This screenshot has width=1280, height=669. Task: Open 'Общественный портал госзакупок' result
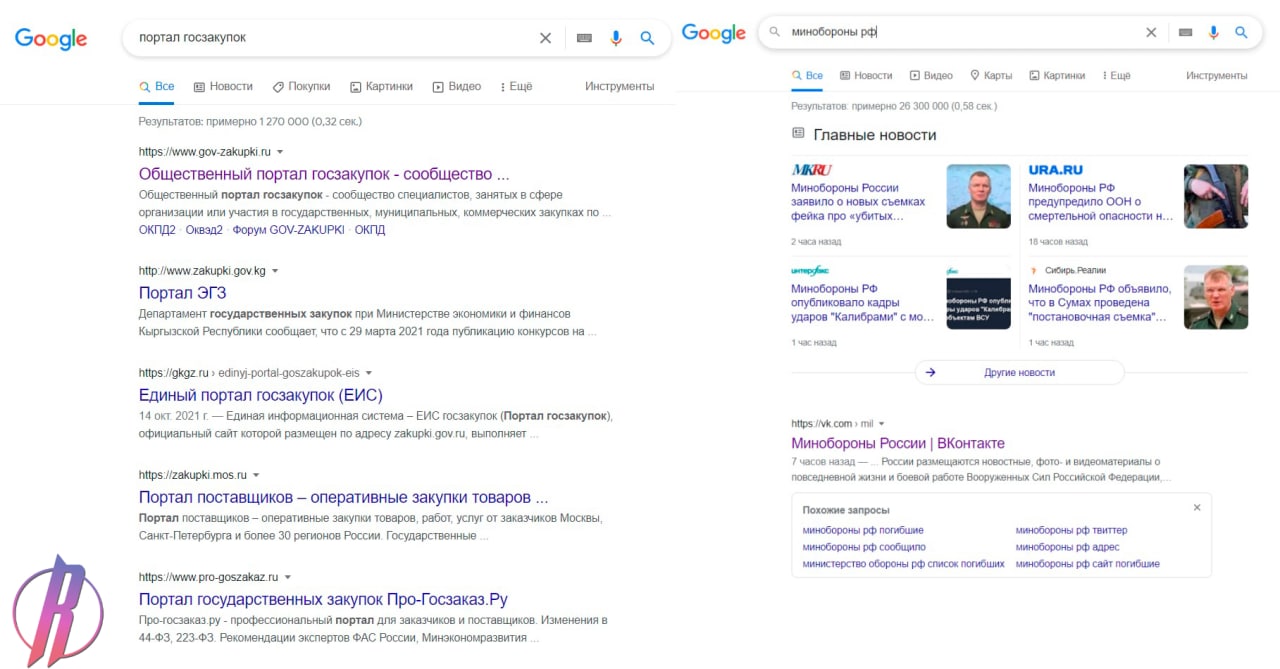324,174
